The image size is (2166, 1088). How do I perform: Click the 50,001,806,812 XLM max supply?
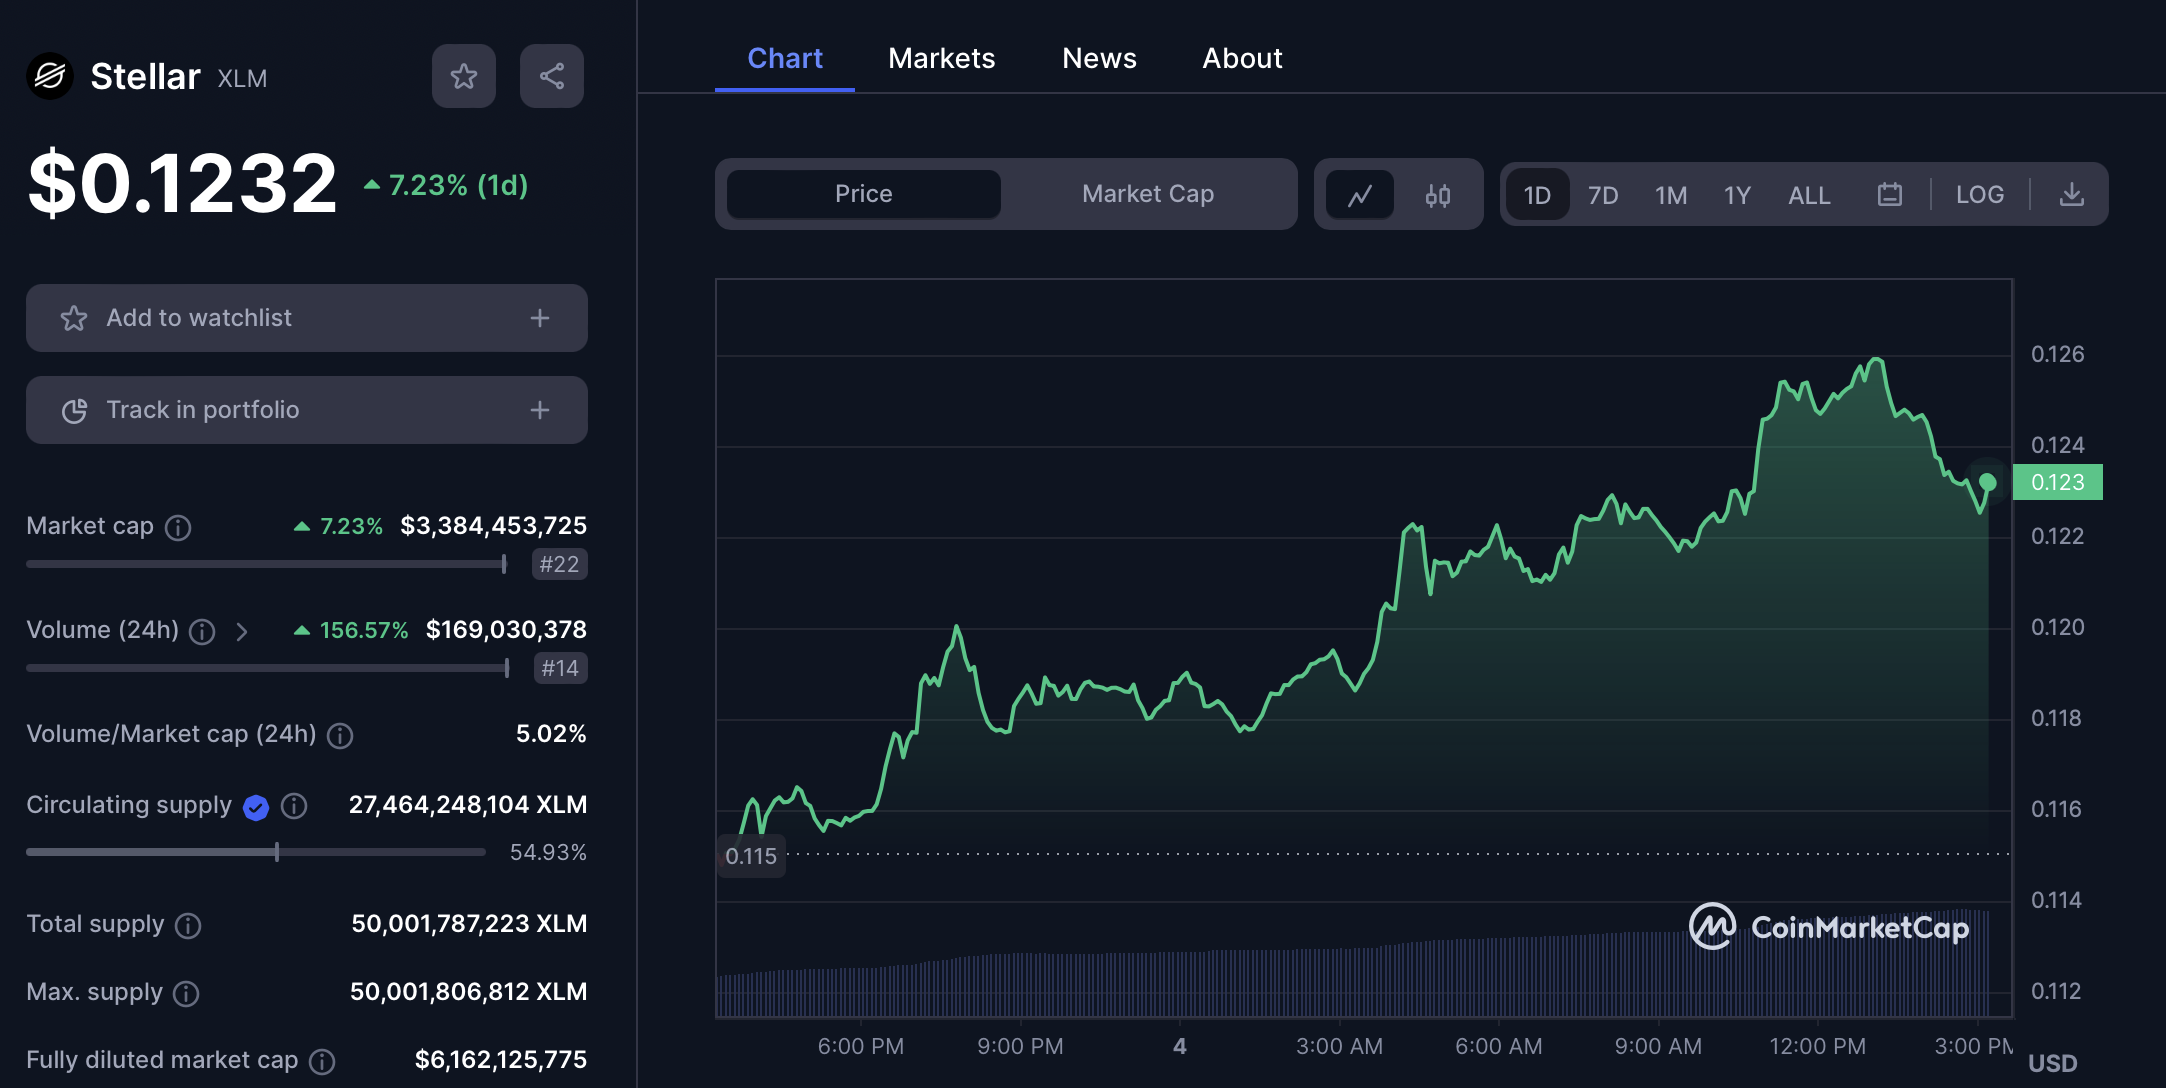(469, 992)
